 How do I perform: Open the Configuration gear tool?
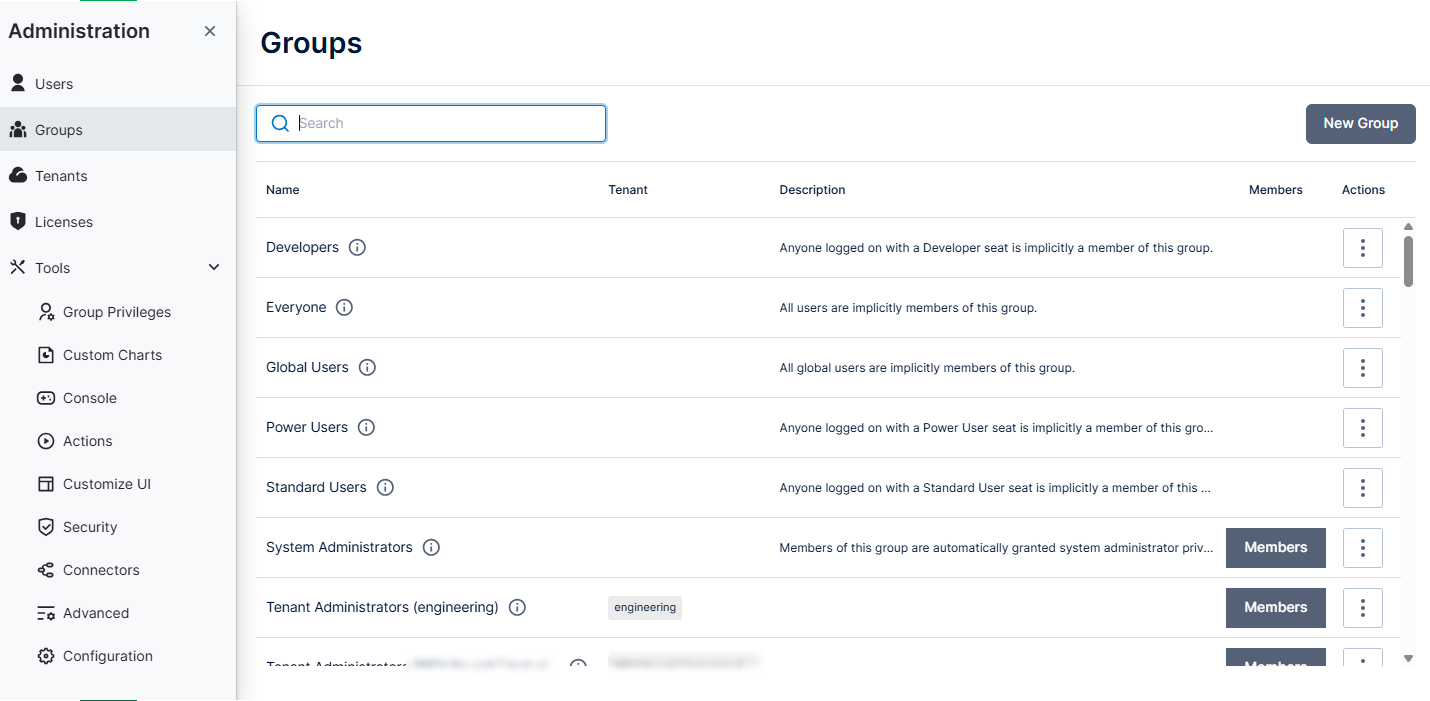[x=107, y=655]
